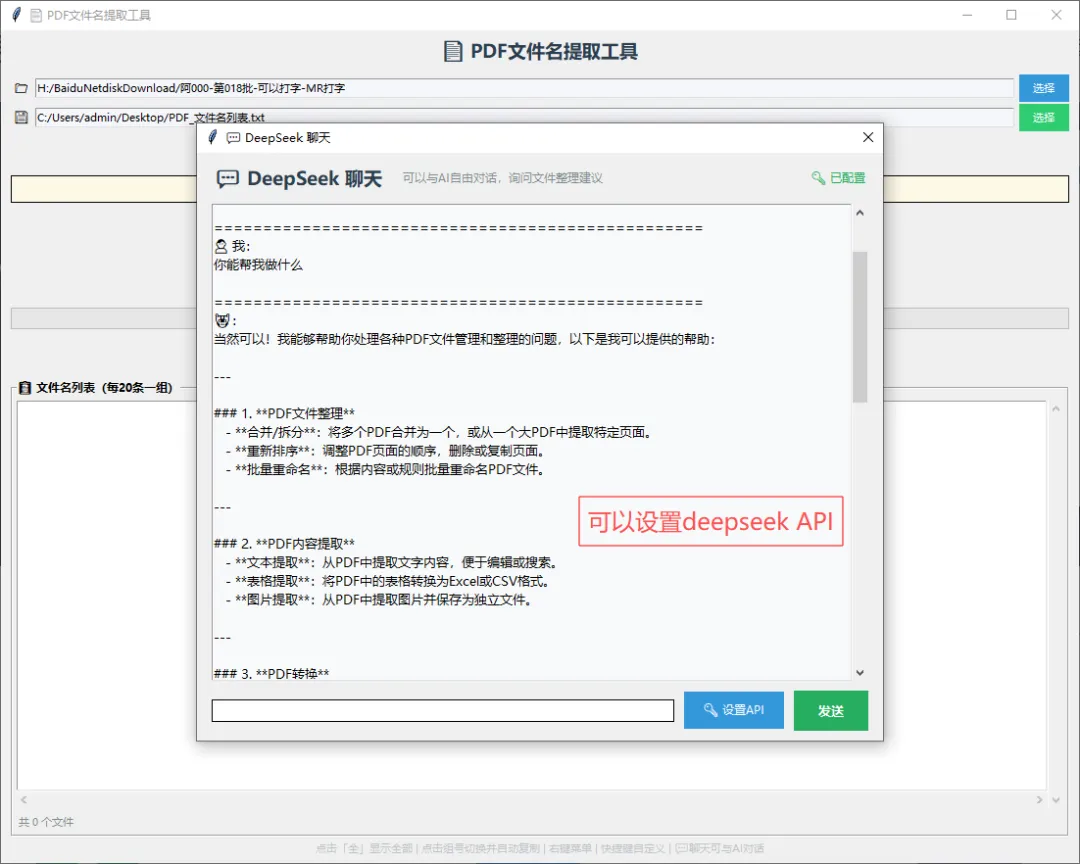Viewport: 1080px width, 864px height.
Task: Click the line about 表格提取
Action: (x=387, y=581)
